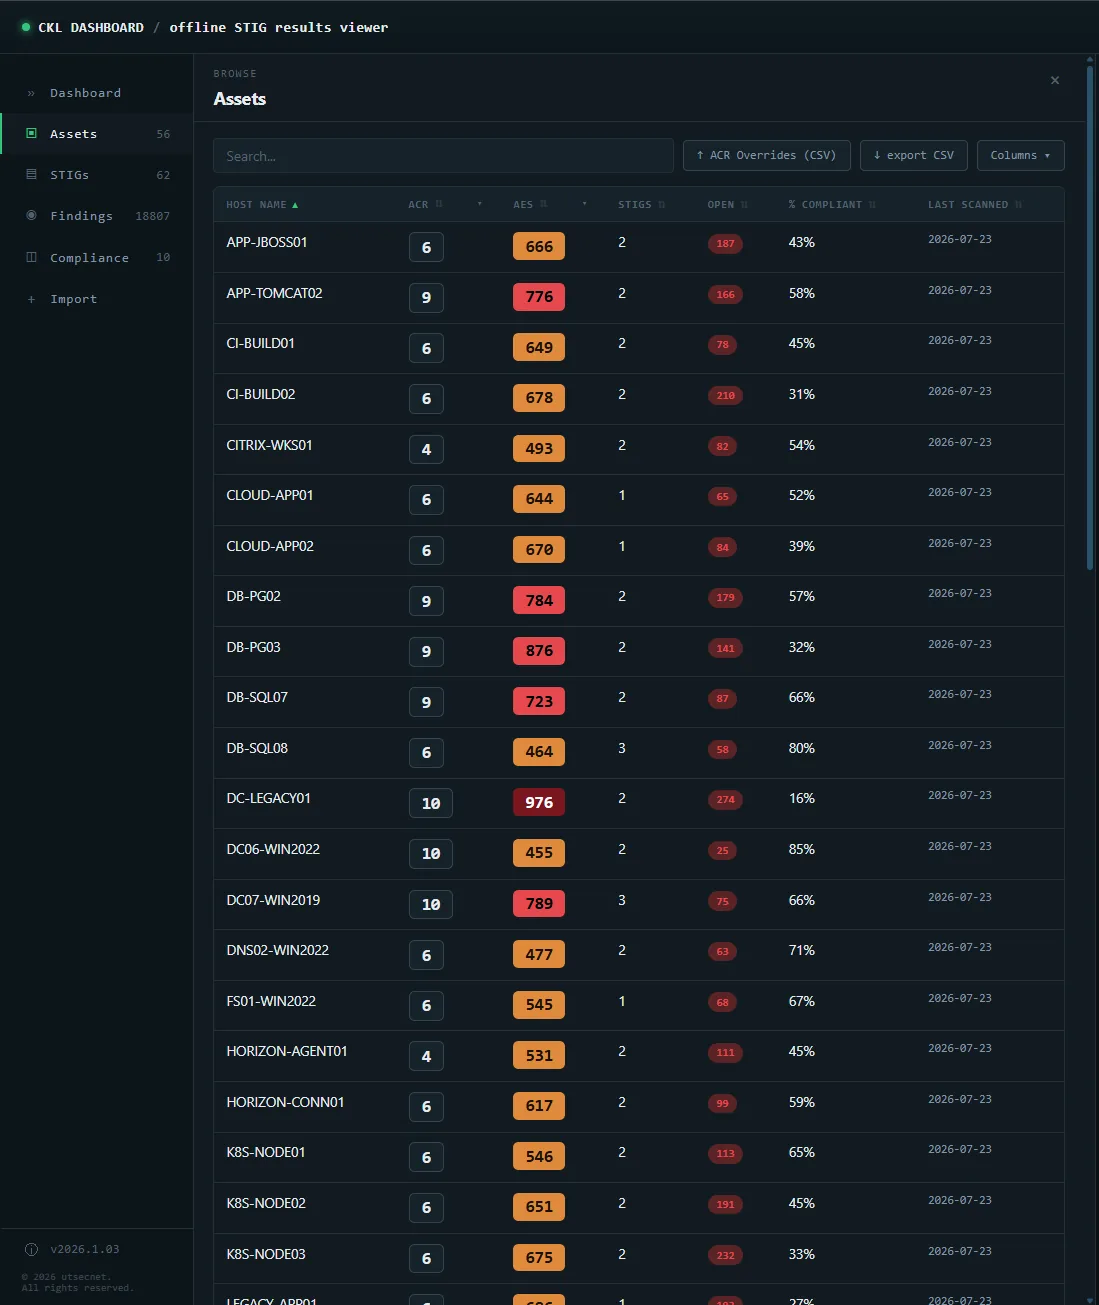Click the info icon beside v2026.1.03
1099x1305 pixels.
[x=31, y=1249]
